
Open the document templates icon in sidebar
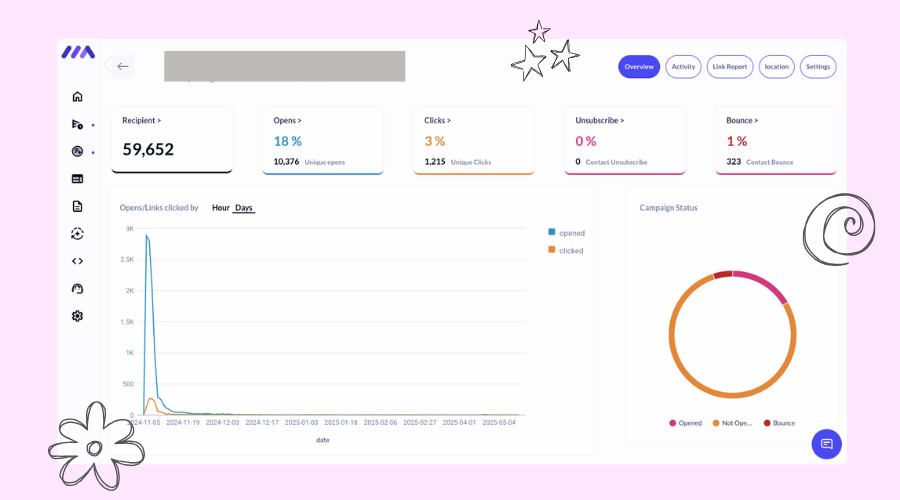coord(77,206)
